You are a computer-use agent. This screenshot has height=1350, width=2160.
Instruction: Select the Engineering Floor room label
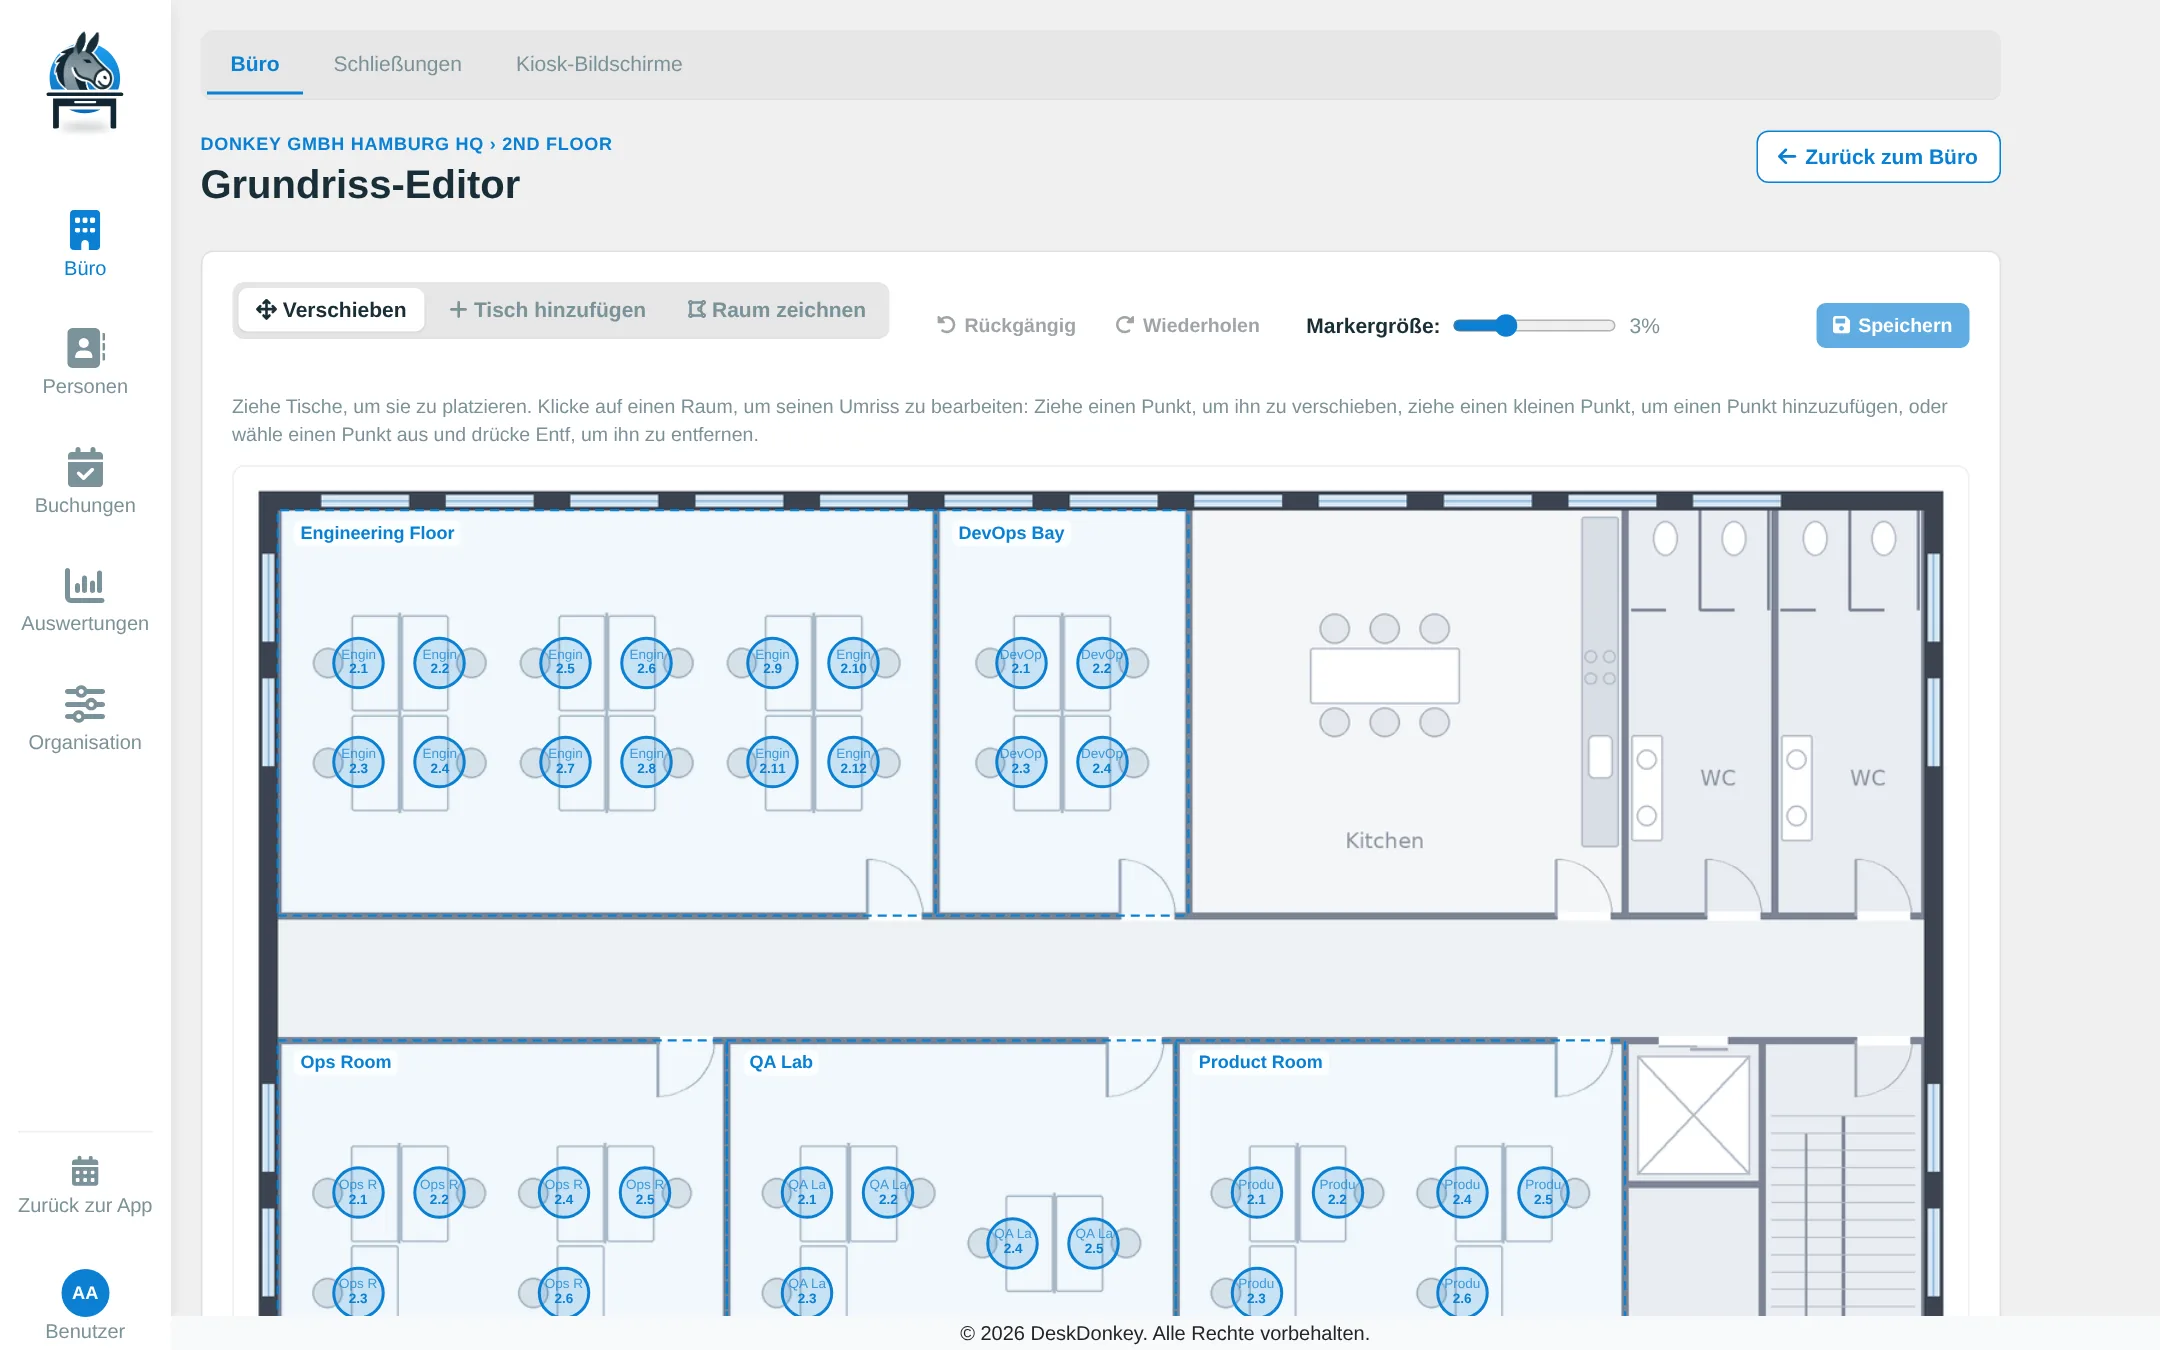pos(377,533)
